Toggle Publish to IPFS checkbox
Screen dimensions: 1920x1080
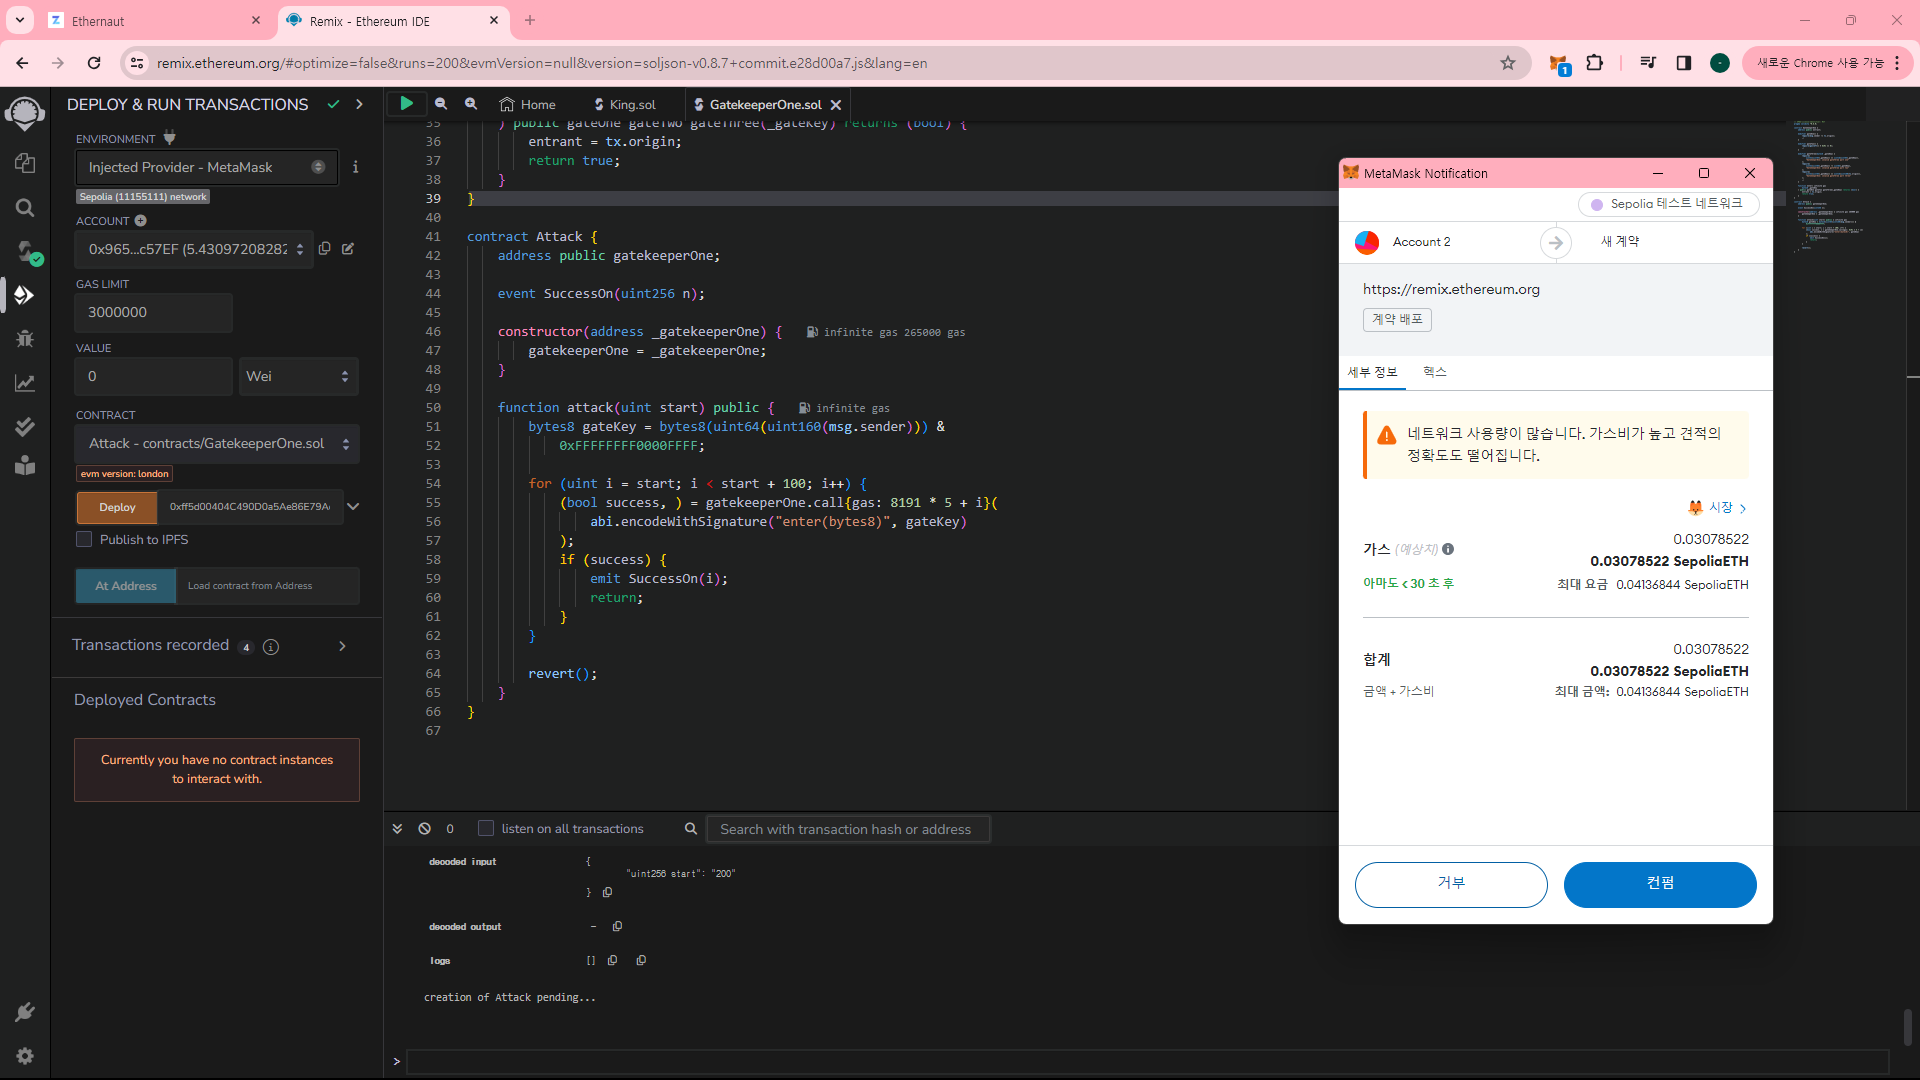point(84,539)
